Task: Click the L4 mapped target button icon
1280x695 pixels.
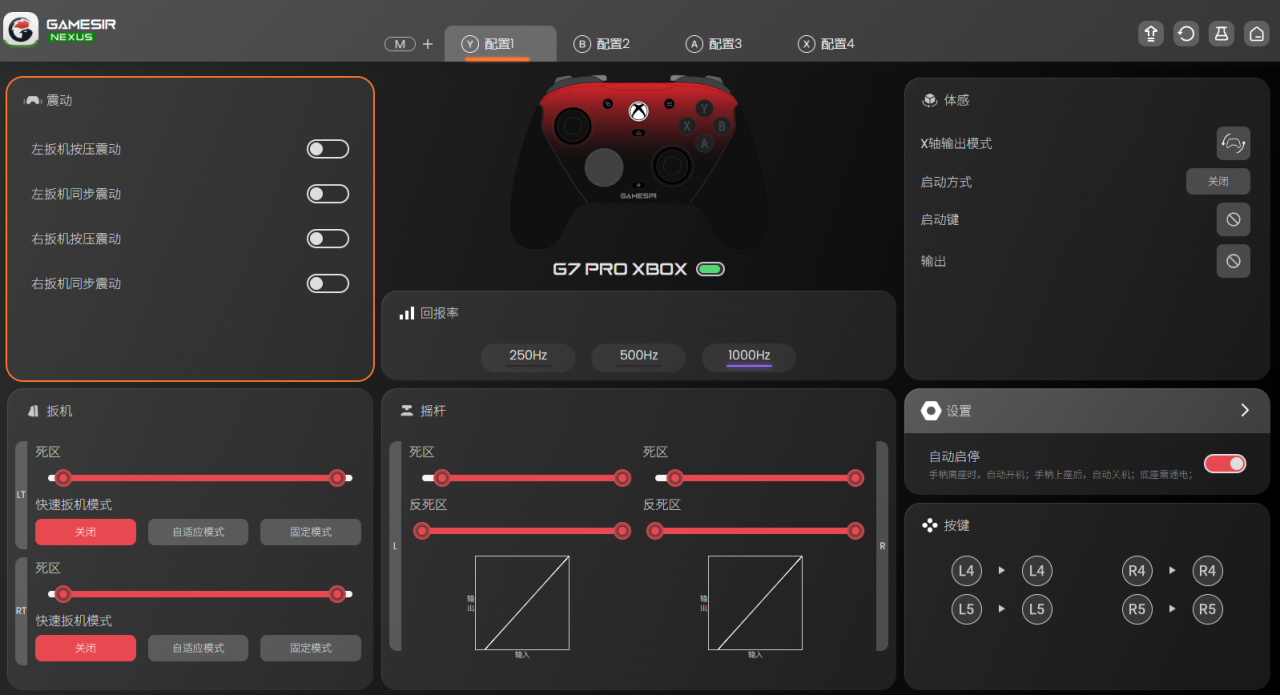Action: (1037, 572)
